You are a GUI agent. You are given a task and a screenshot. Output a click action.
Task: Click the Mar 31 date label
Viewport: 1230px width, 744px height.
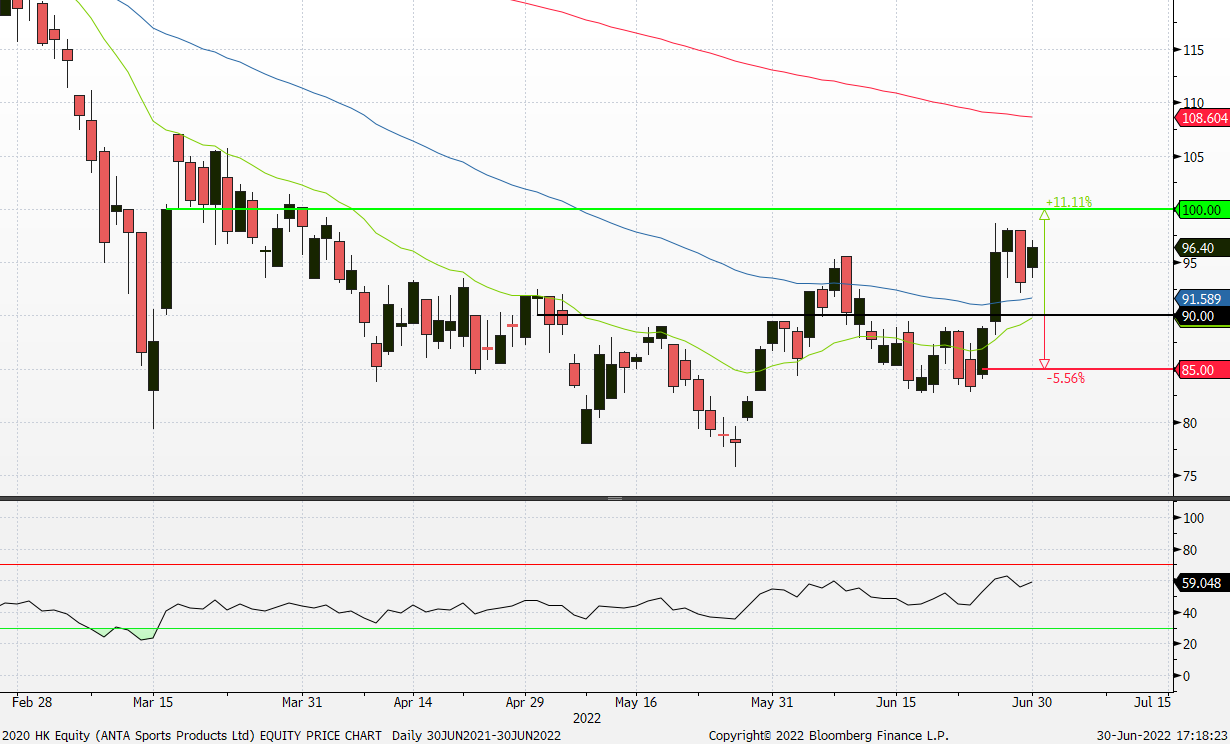pyautogui.click(x=301, y=702)
